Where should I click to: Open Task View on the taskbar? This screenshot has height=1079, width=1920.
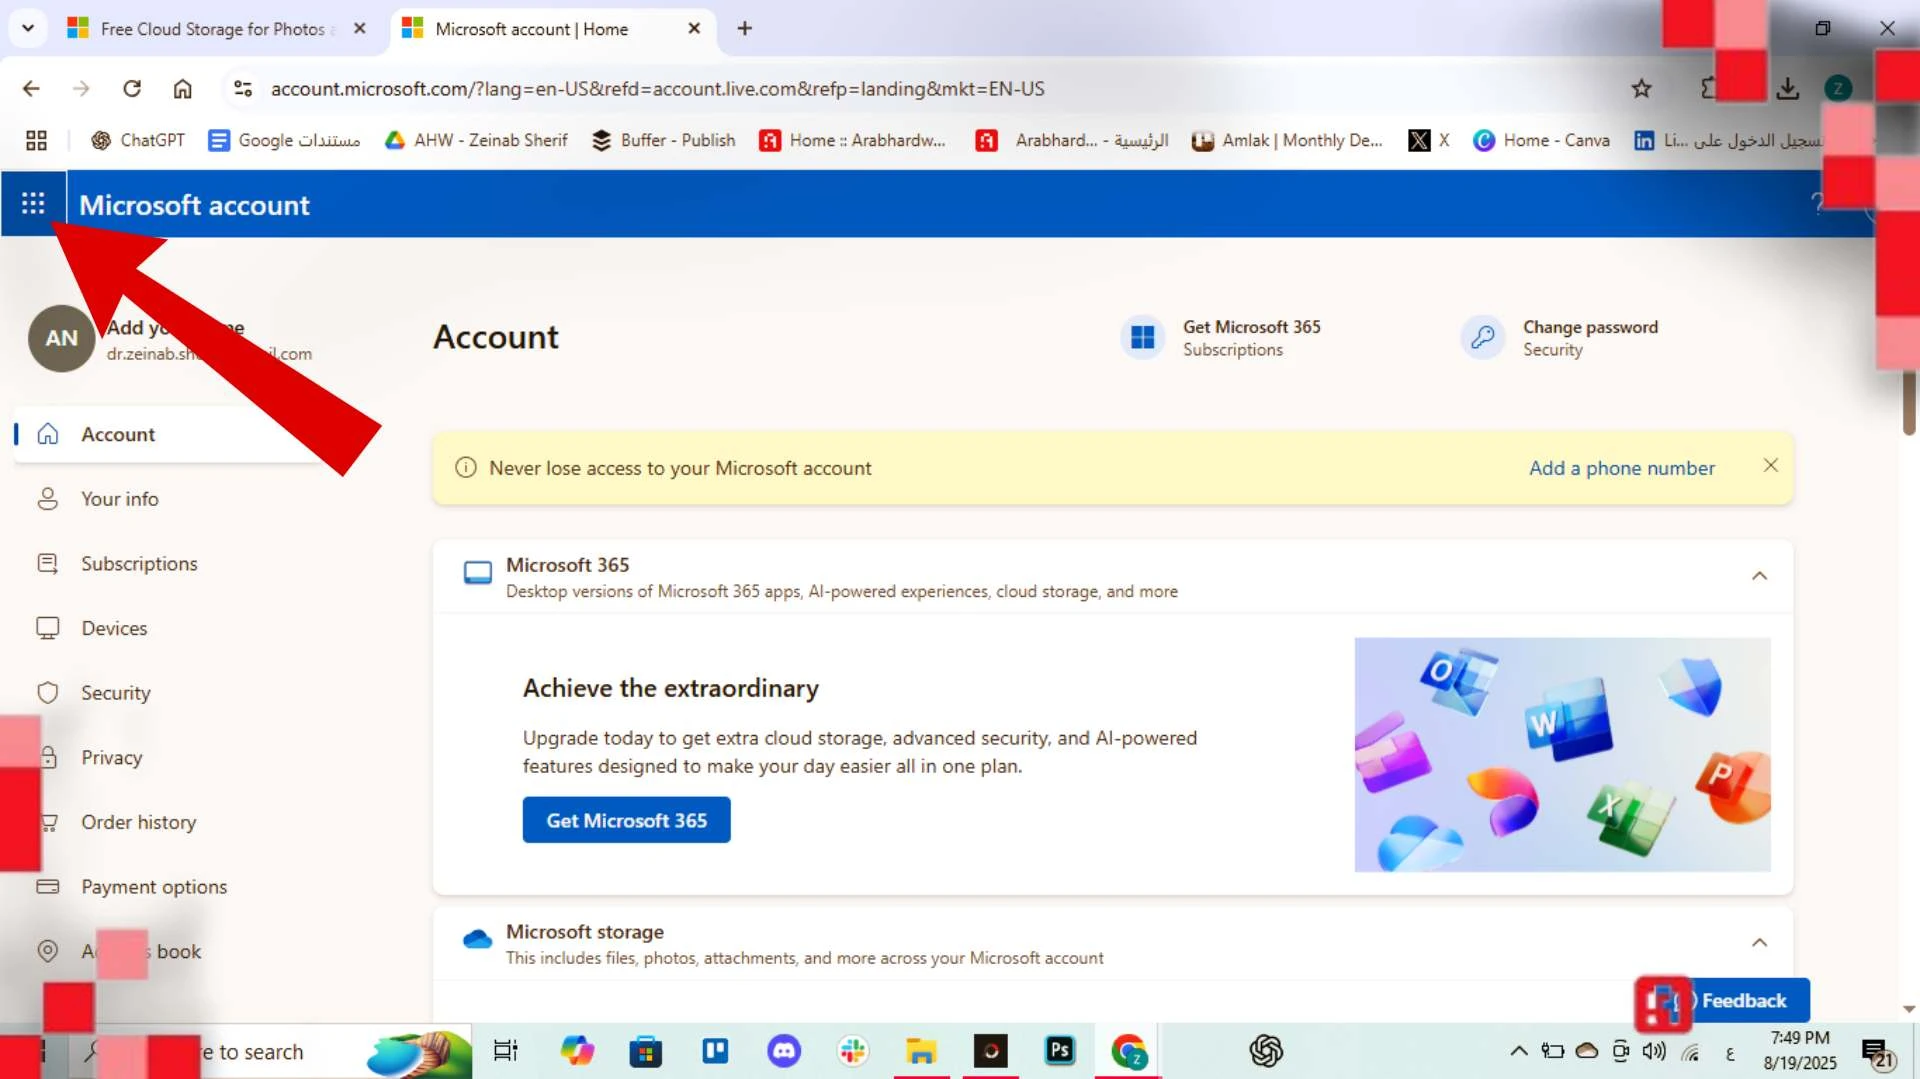click(506, 1051)
